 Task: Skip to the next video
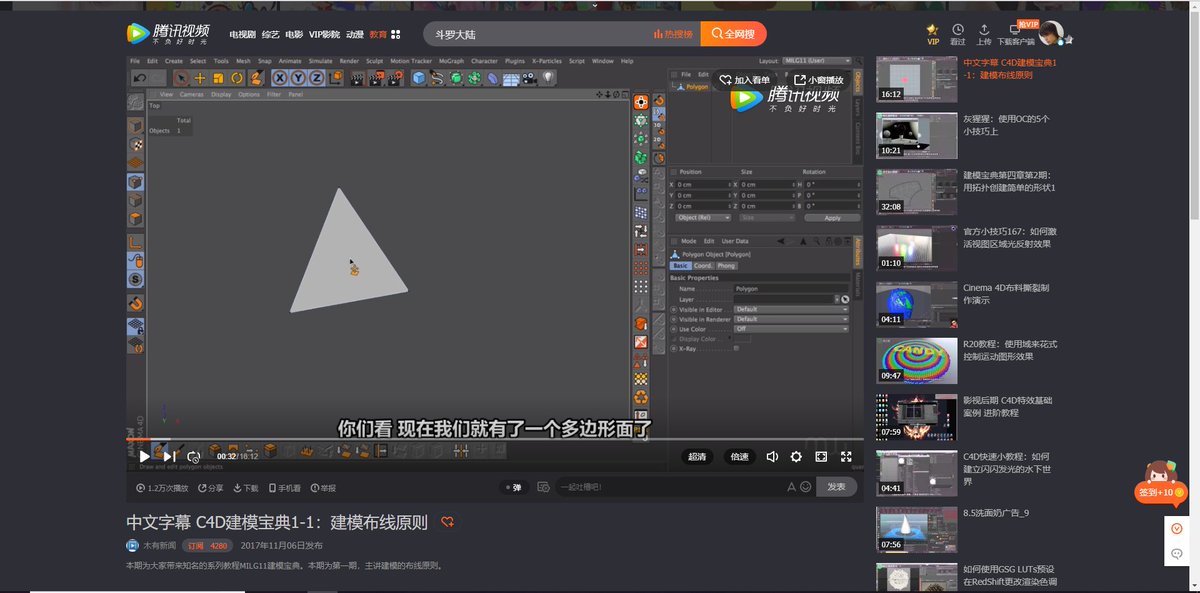coord(169,456)
